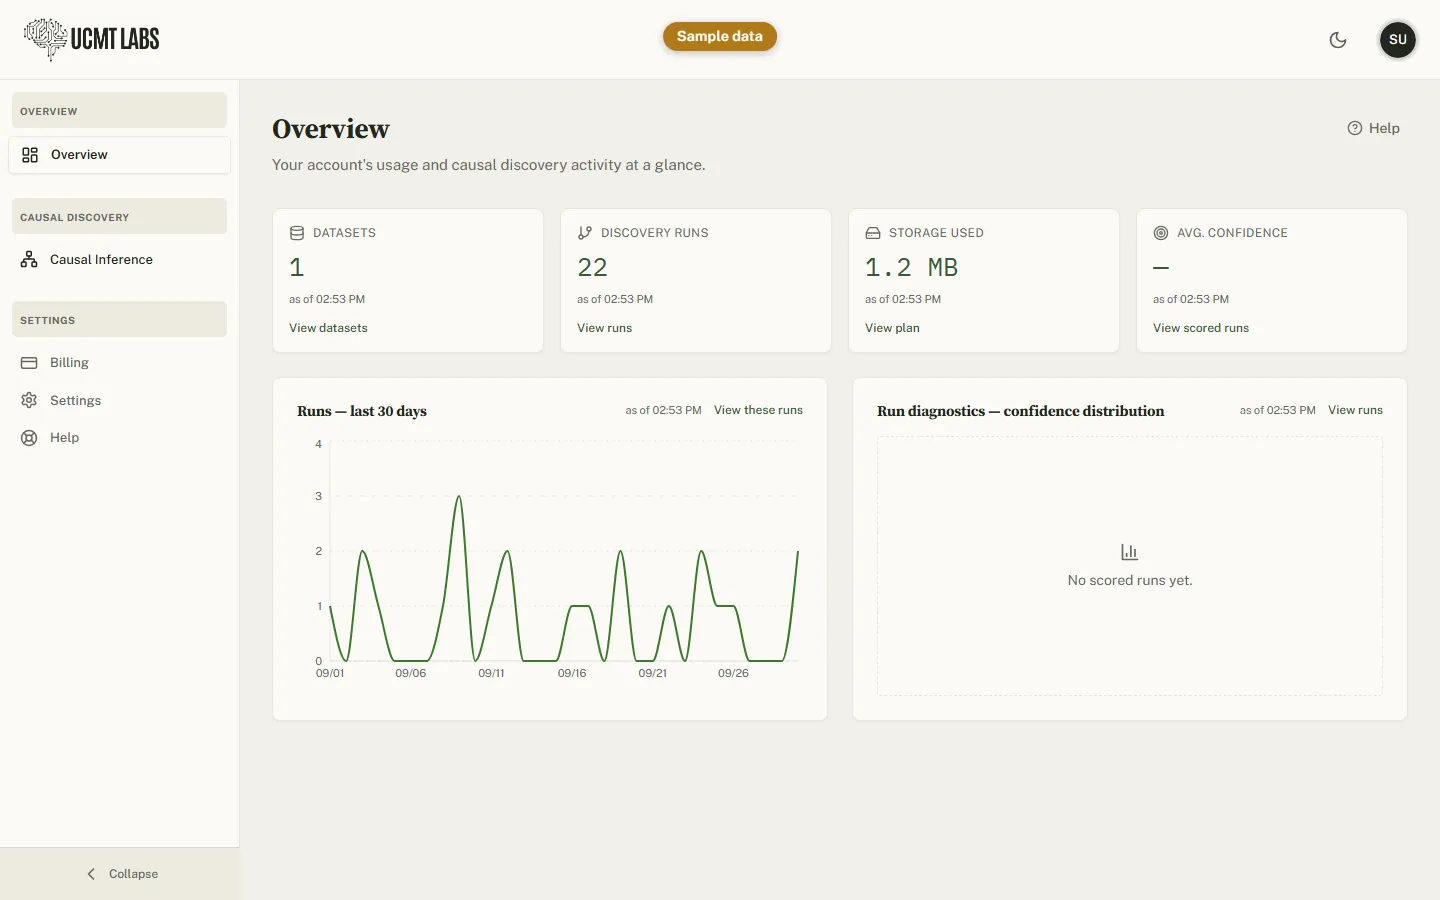Click the No scored runs yet message
This screenshot has height=900, width=1440.
point(1130,580)
